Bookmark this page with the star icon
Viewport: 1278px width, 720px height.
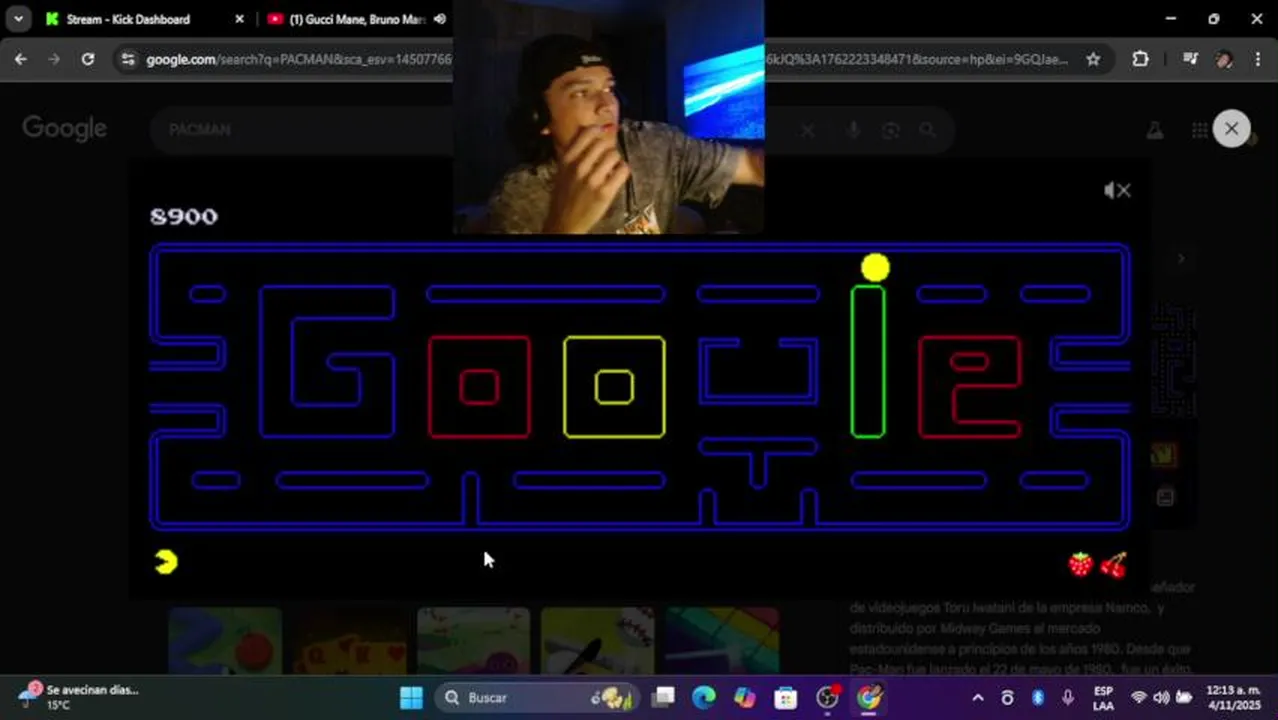[x=1093, y=59]
